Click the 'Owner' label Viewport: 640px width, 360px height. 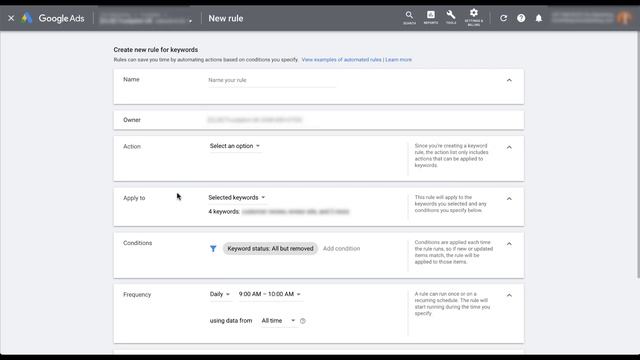tap(132, 120)
